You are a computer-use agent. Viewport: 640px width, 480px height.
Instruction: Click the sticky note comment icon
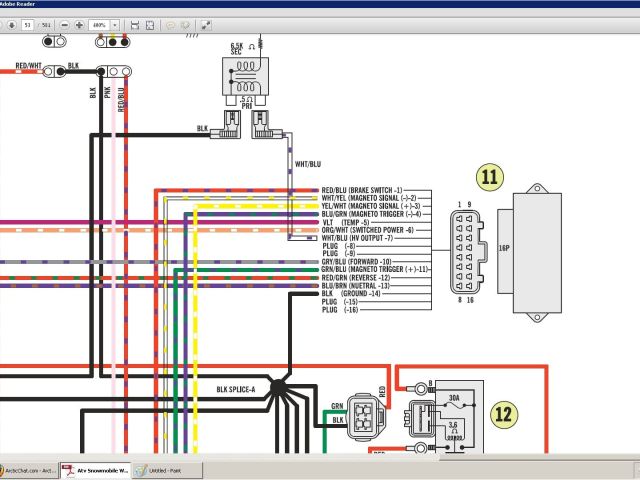click(x=170, y=23)
